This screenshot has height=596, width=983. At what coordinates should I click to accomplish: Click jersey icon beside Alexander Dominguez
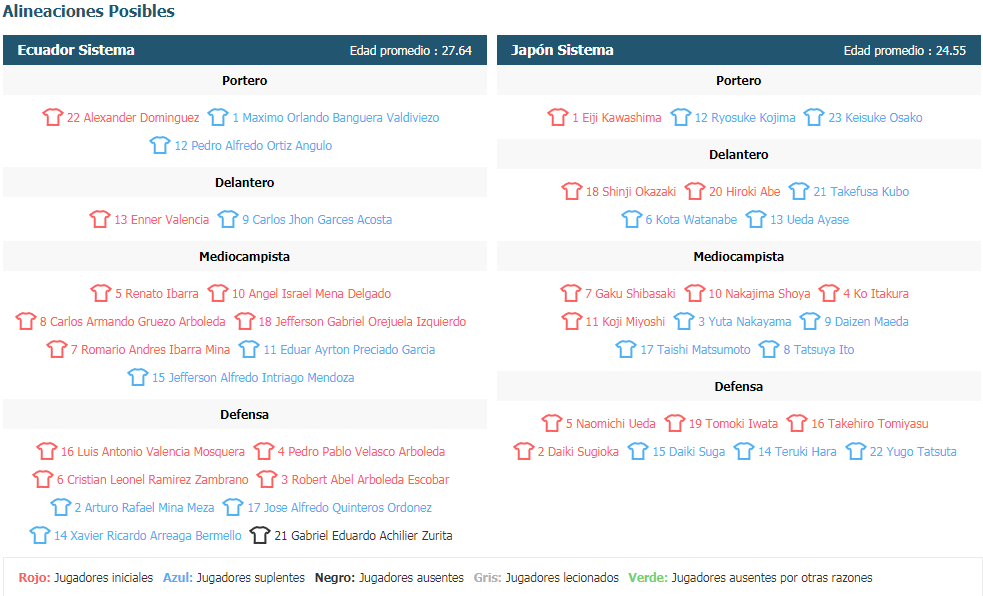click(x=53, y=118)
